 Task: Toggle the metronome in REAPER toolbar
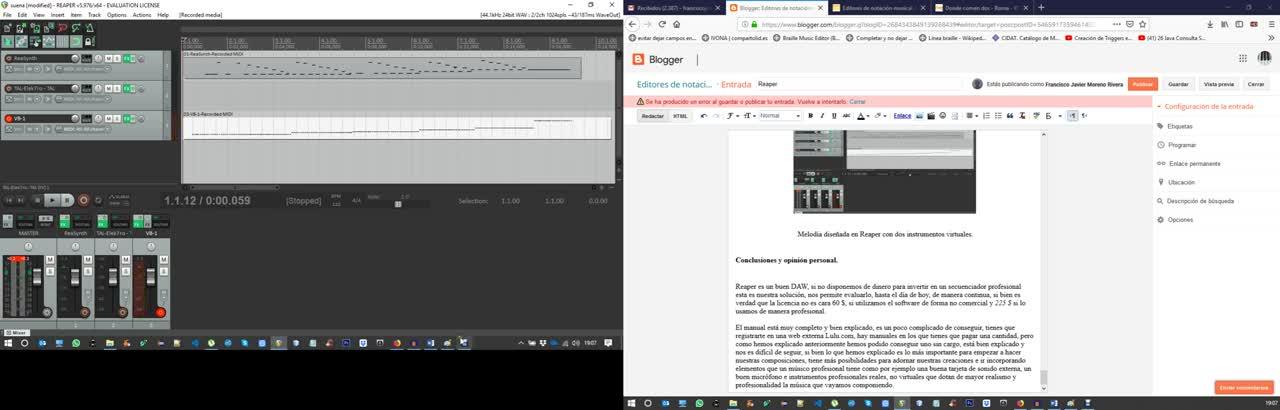tap(90, 28)
